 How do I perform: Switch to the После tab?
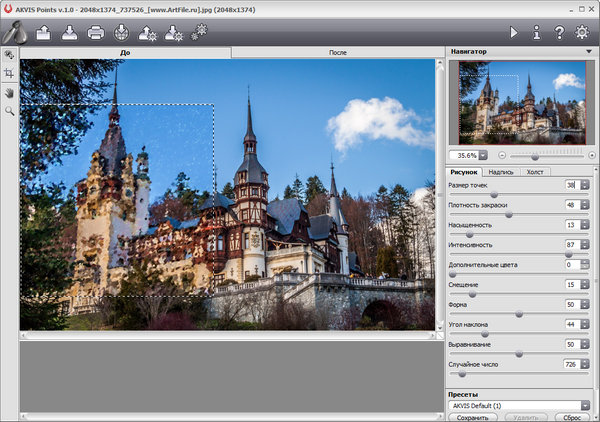pyautogui.click(x=337, y=51)
